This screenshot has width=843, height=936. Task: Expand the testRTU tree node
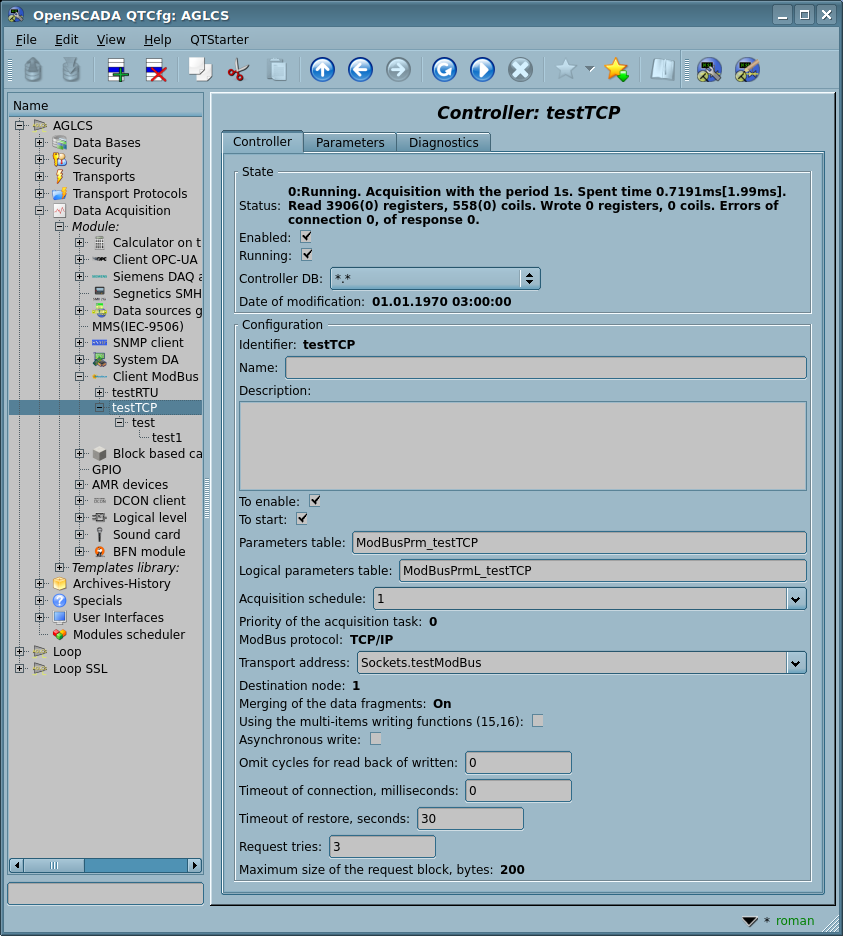100,393
